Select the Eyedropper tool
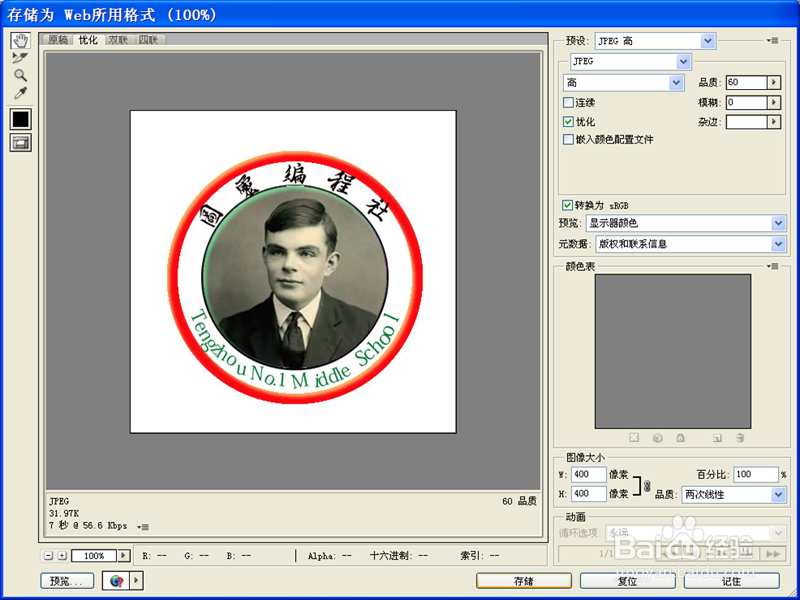 click(x=20, y=93)
